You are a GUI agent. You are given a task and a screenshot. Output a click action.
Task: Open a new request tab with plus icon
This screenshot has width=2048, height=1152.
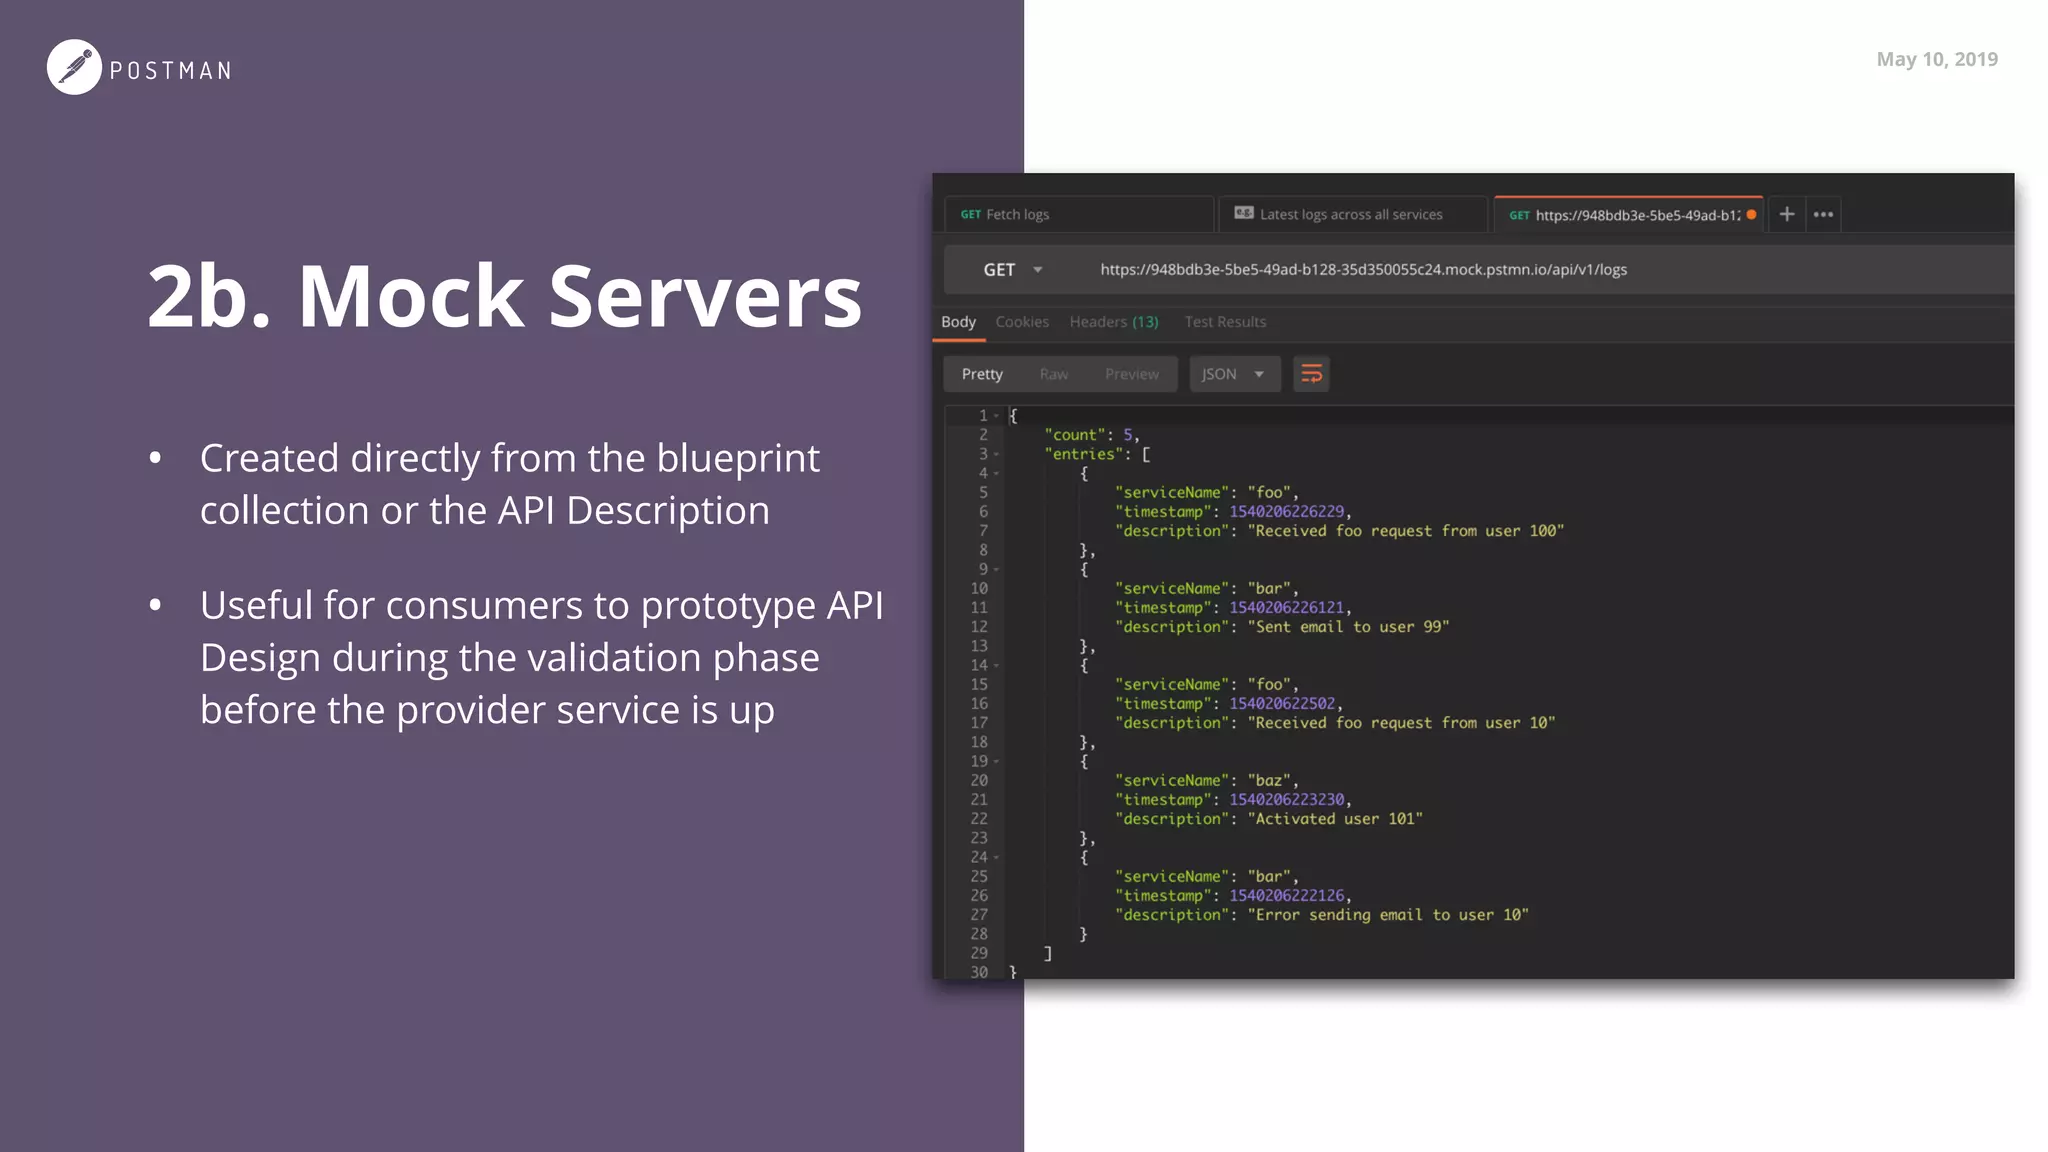(x=1787, y=214)
